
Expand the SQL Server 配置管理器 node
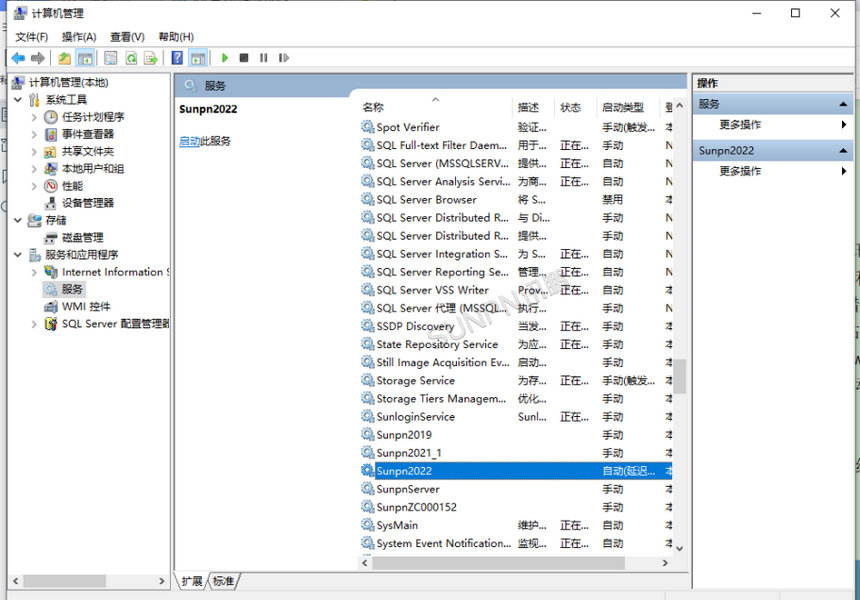34,324
